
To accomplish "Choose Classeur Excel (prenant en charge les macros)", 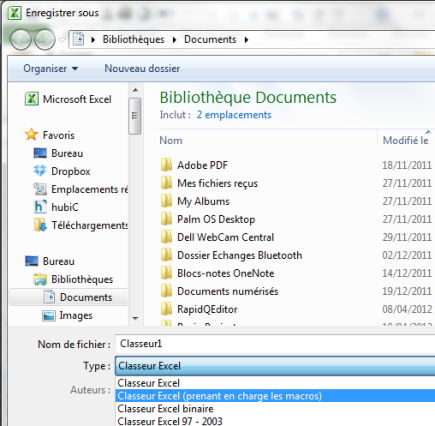I will coord(275,396).
